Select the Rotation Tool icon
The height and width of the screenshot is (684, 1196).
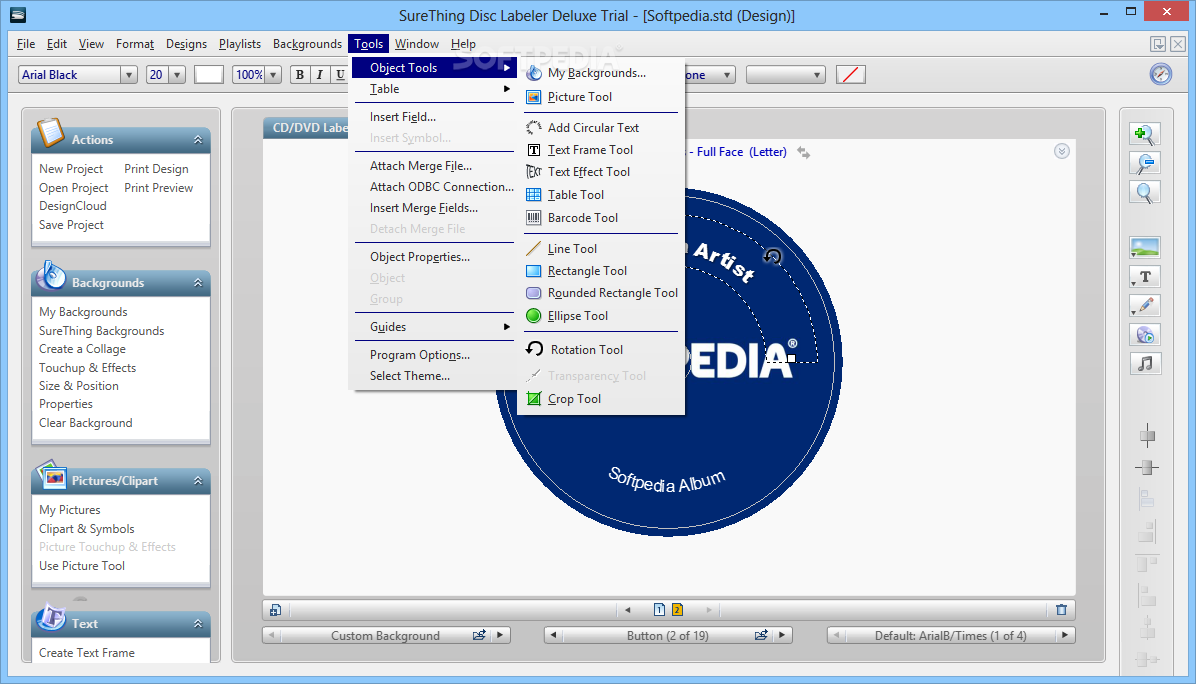535,349
